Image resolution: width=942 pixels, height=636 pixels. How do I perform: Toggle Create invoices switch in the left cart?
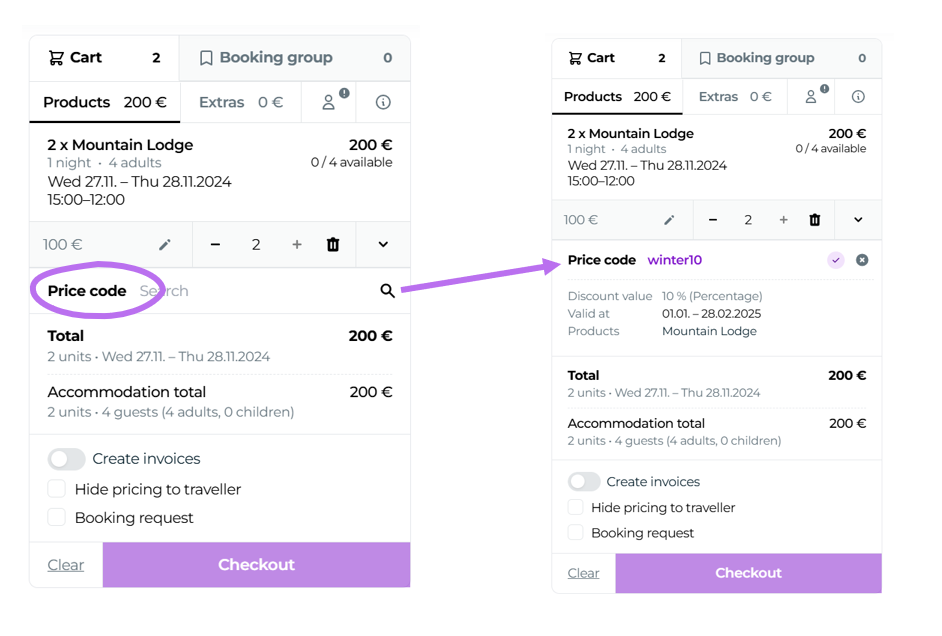pos(67,459)
